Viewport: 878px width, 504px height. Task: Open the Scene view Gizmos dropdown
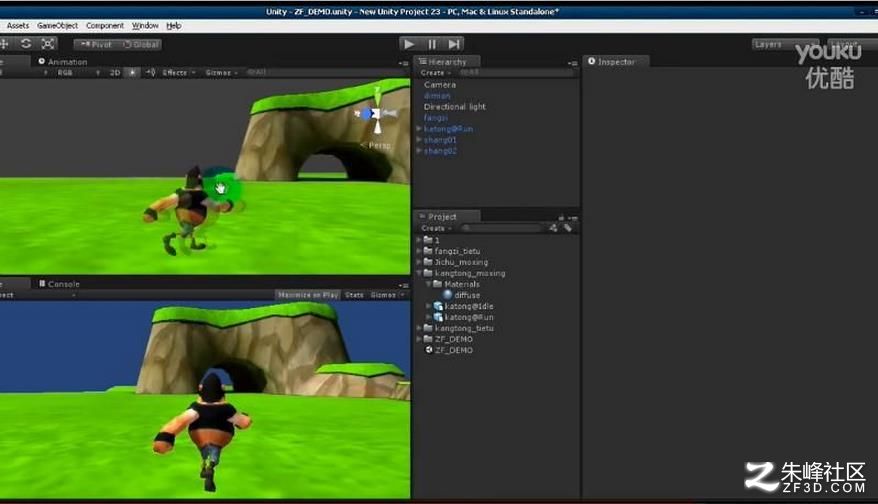(222, 73)
